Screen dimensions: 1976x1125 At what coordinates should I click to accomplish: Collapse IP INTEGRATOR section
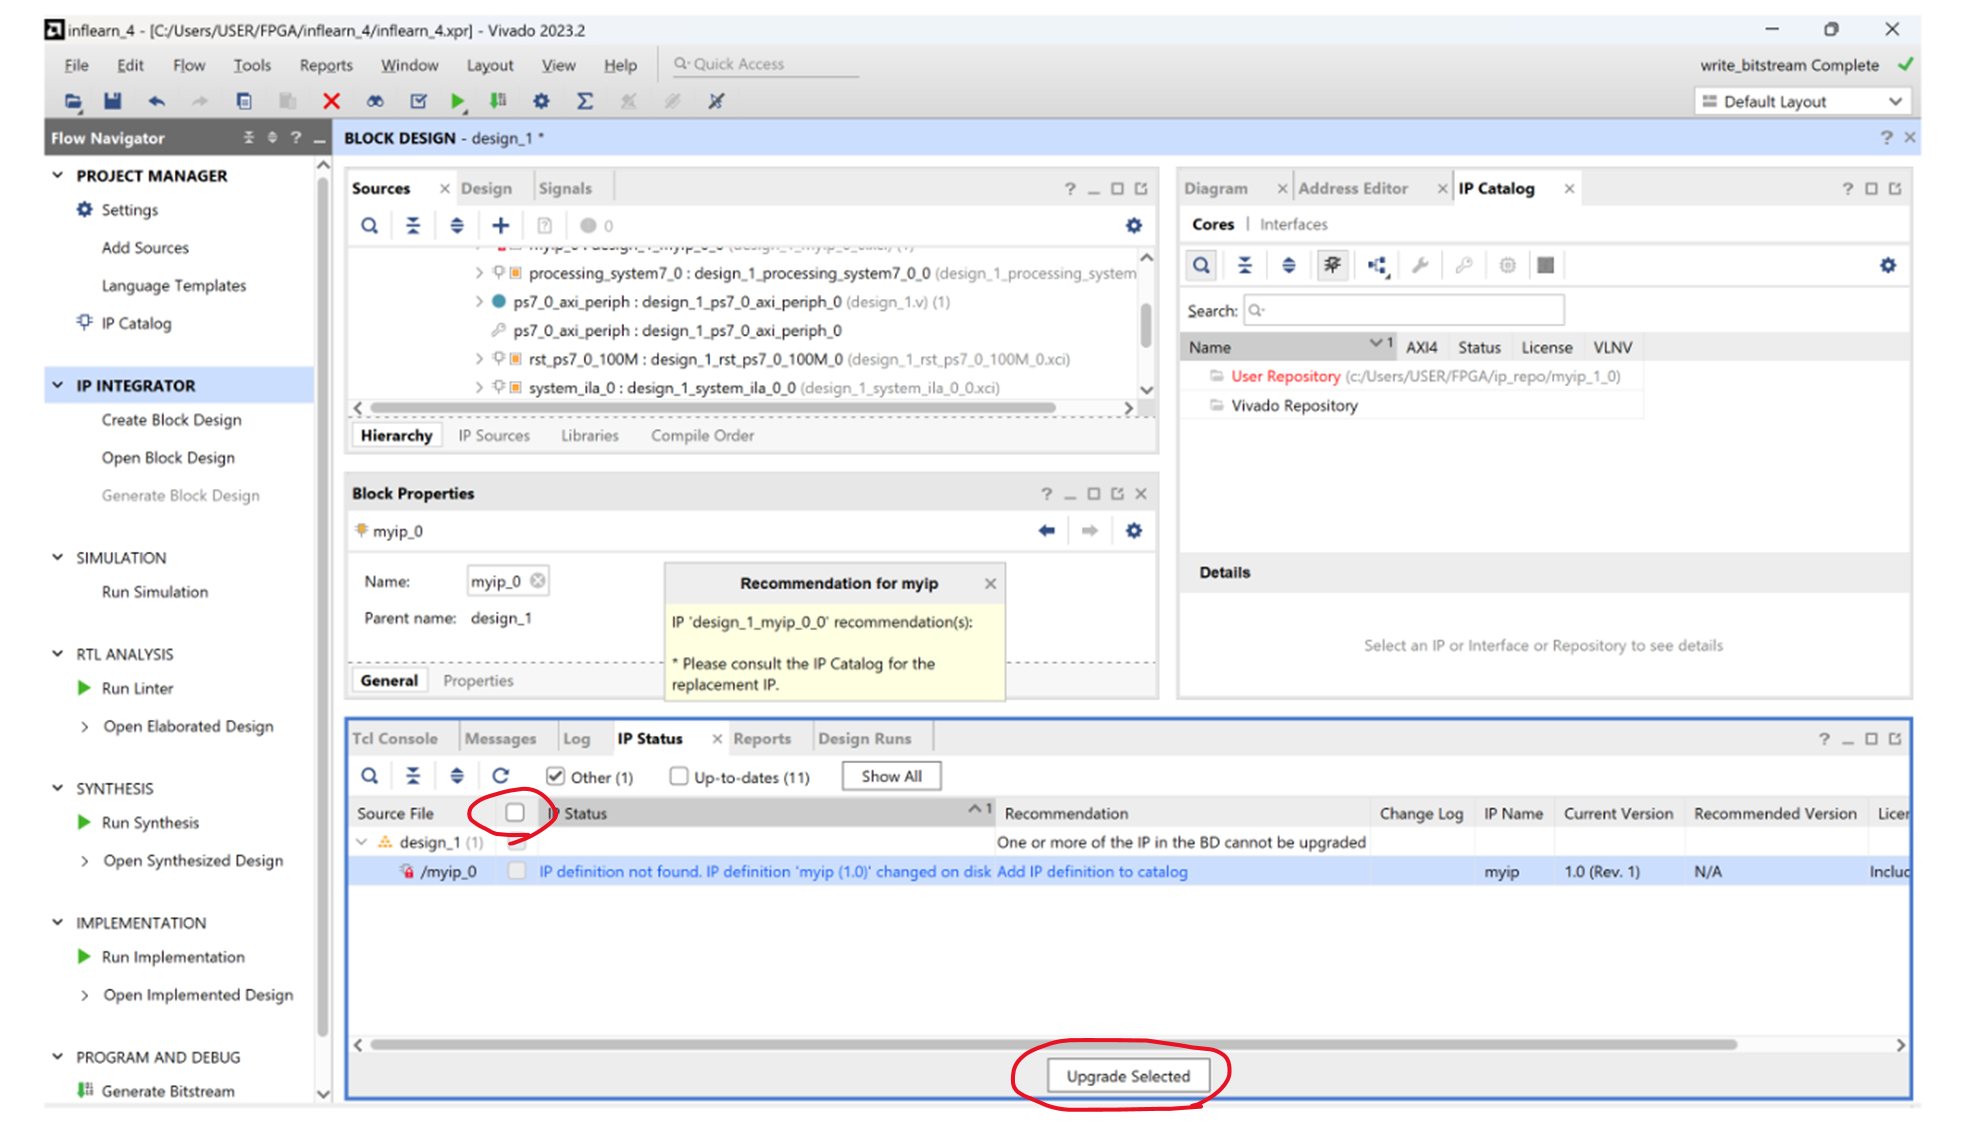(58, 385)
